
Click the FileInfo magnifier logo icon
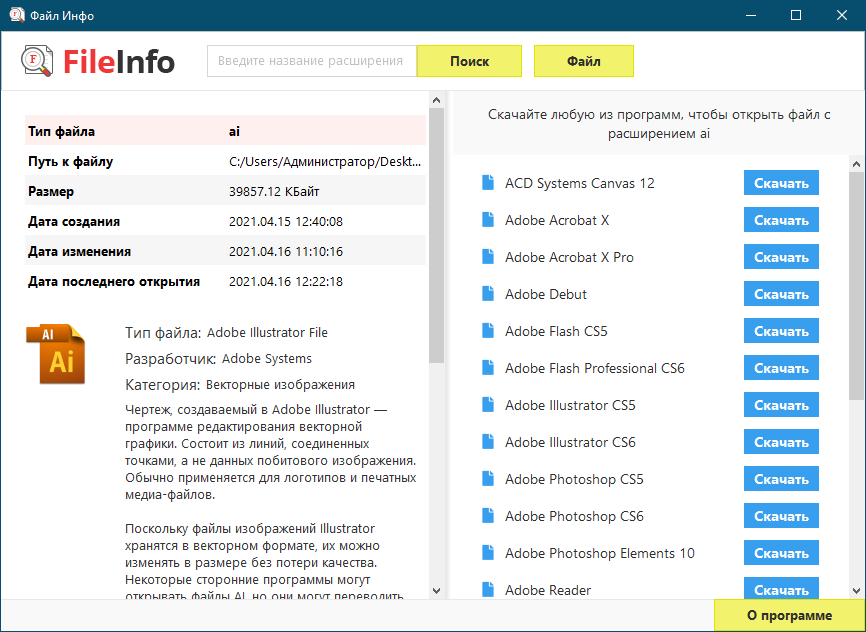point(37,61)
